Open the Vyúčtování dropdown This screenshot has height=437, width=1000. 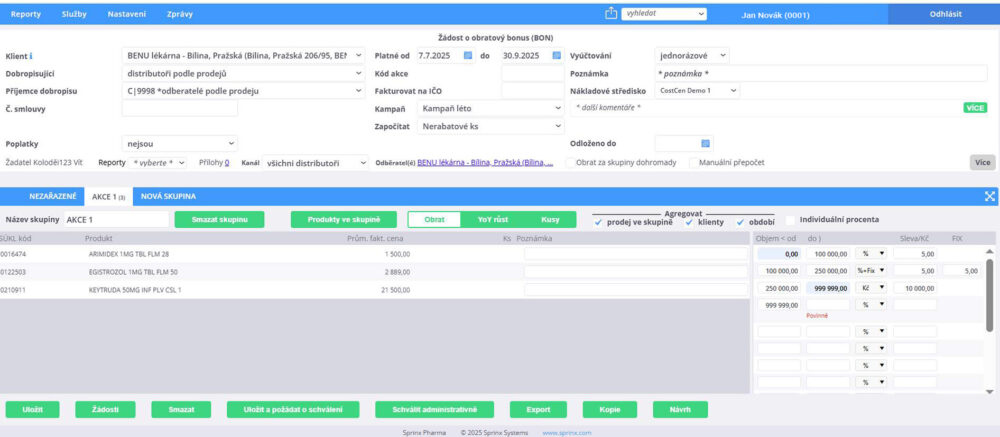click(692, 55)
